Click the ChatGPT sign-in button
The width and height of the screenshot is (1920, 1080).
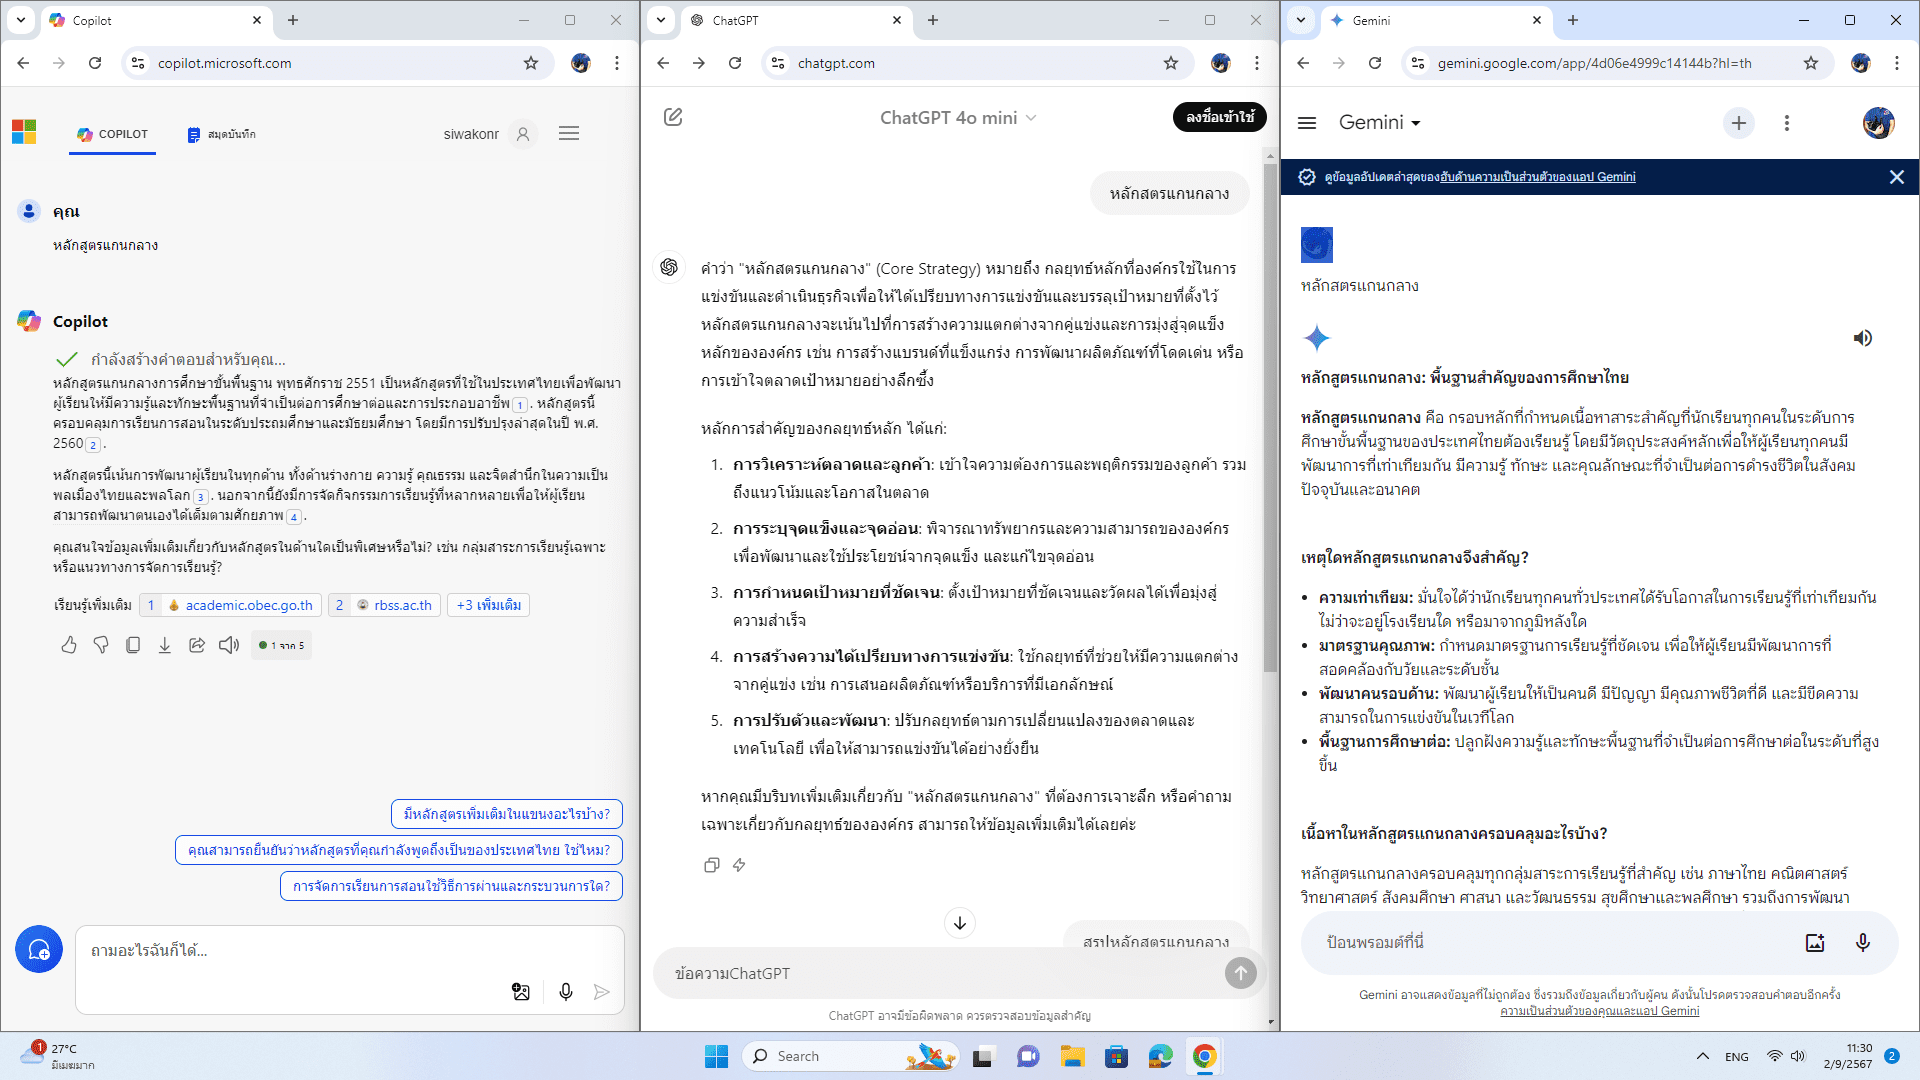pos(1219,117)
